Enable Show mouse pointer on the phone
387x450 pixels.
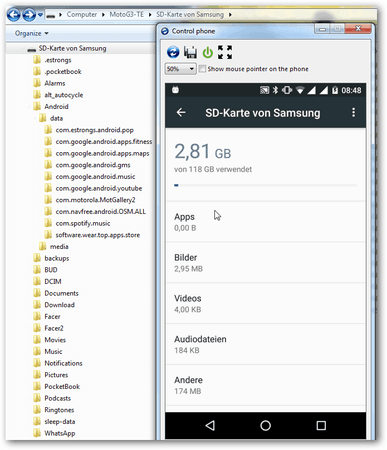click(x=202, y=69)
